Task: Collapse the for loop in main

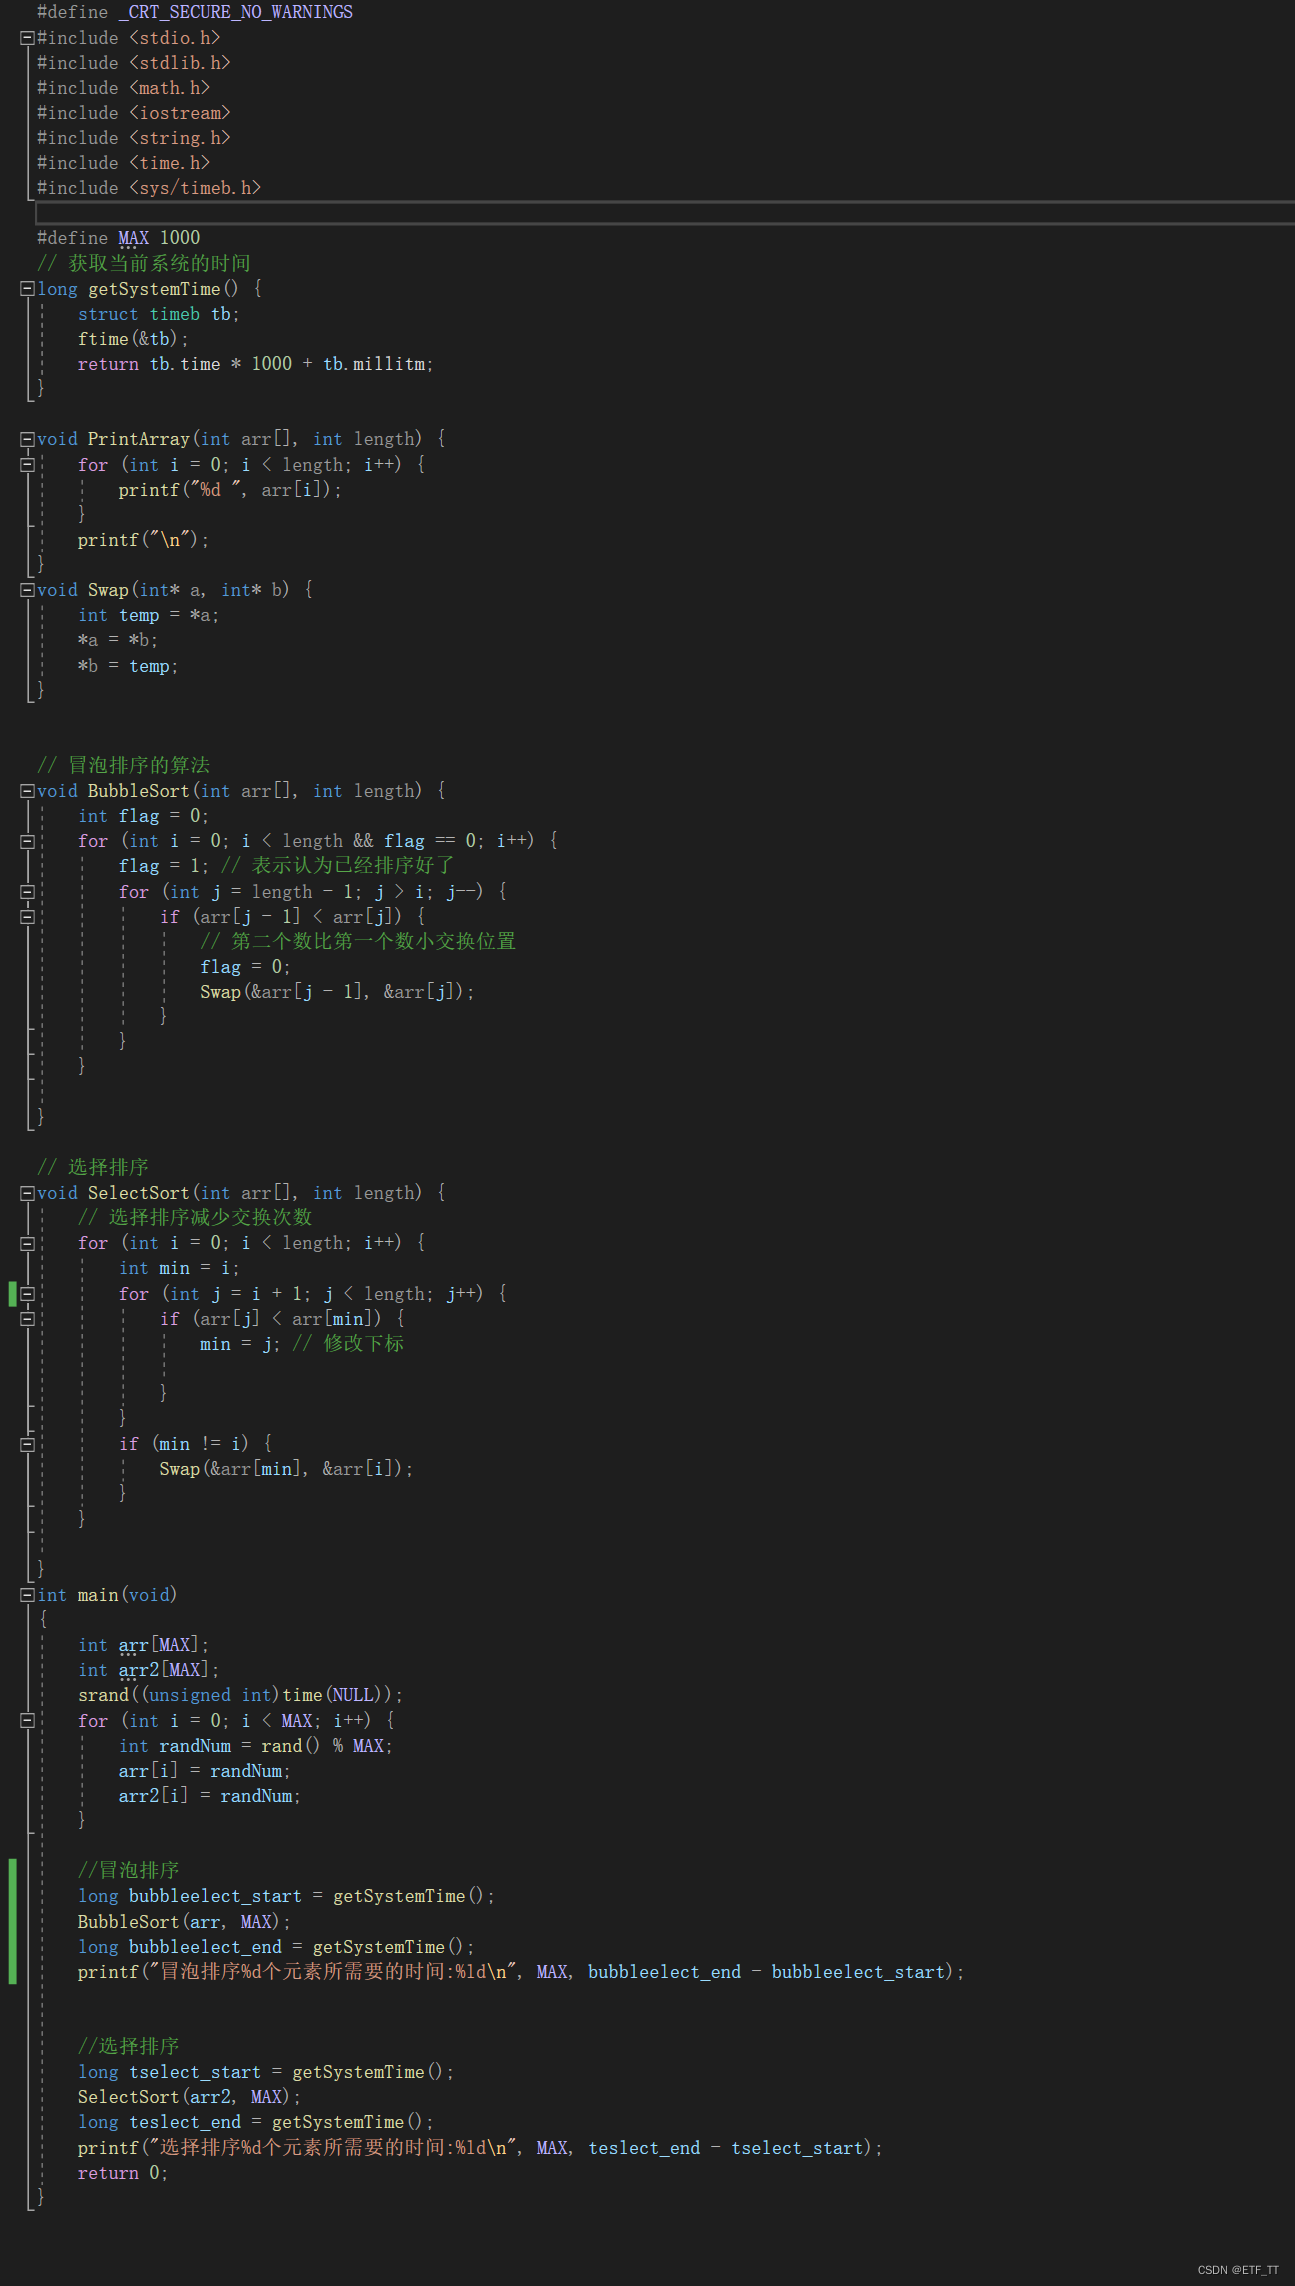Action: (28, 1721)
